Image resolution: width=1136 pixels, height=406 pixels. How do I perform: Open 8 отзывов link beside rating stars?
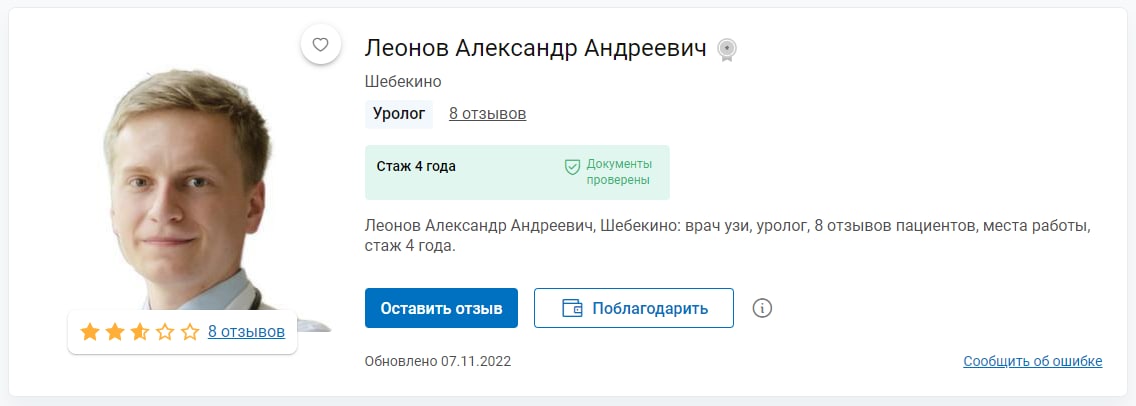tap(246, 332)
